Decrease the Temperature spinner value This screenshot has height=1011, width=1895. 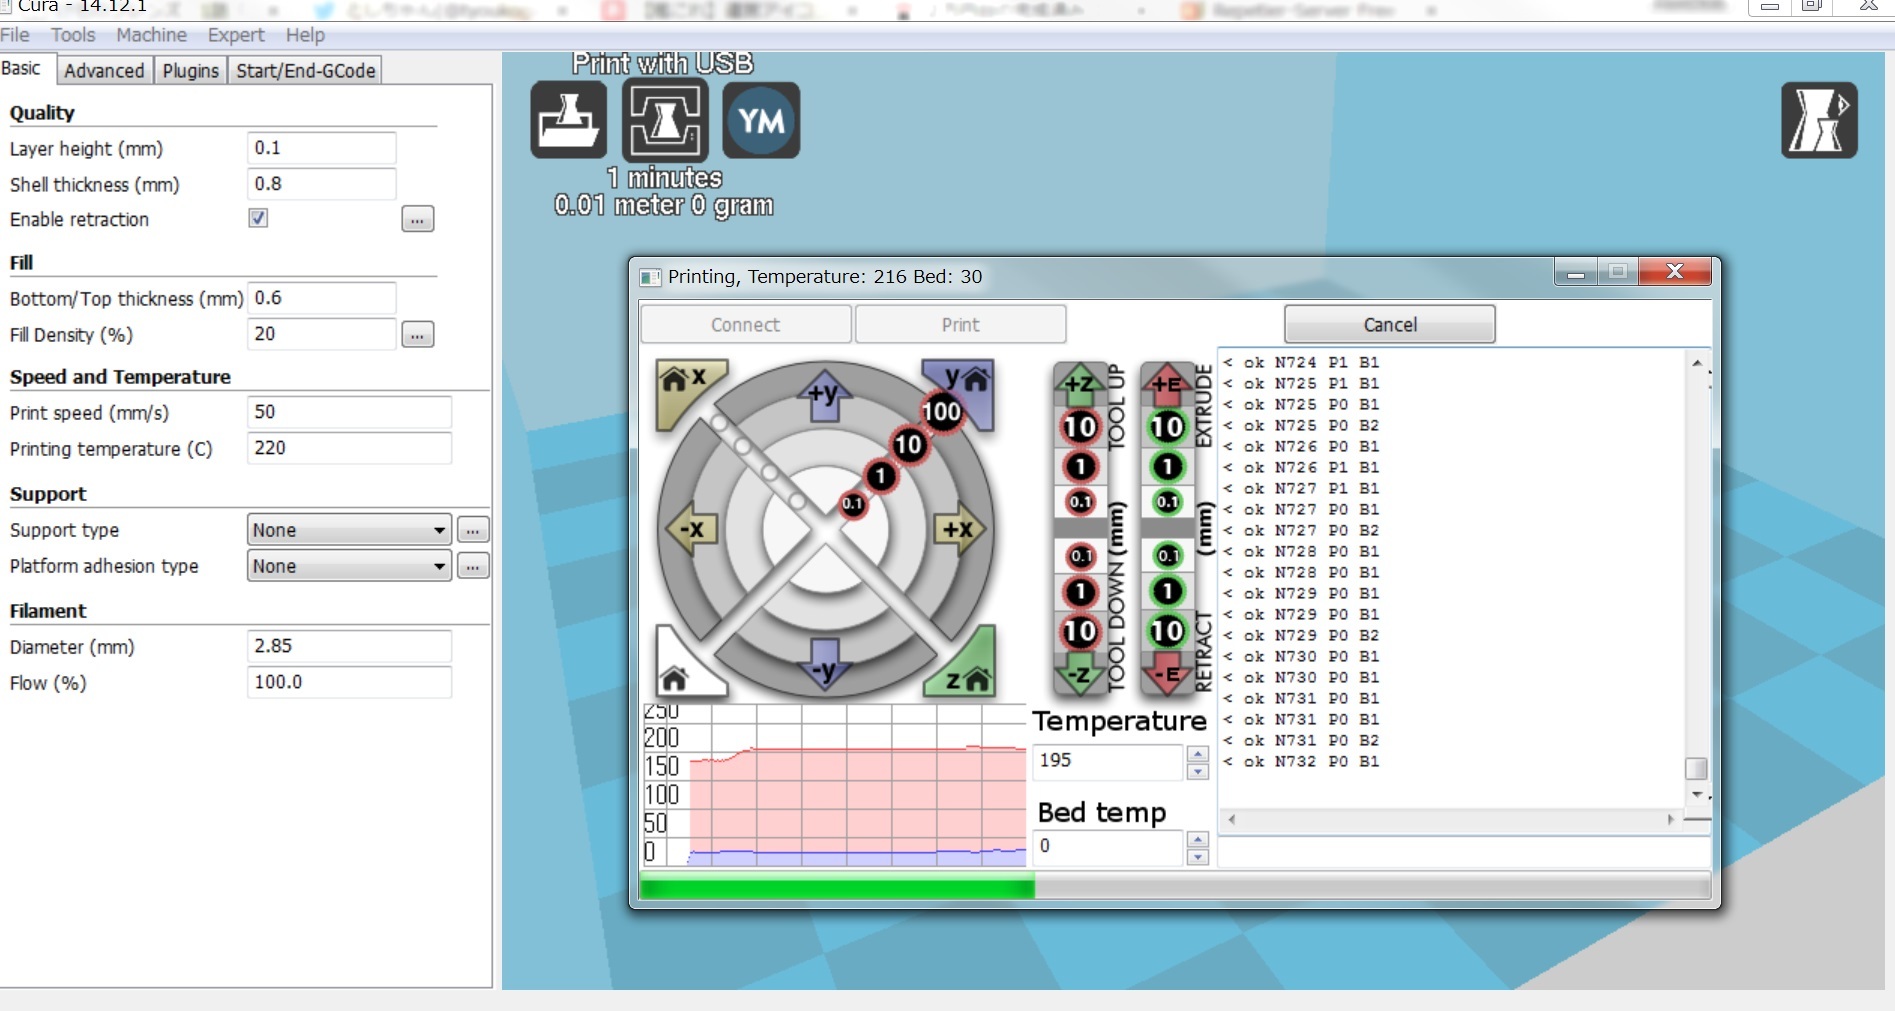coord(1198,771)
